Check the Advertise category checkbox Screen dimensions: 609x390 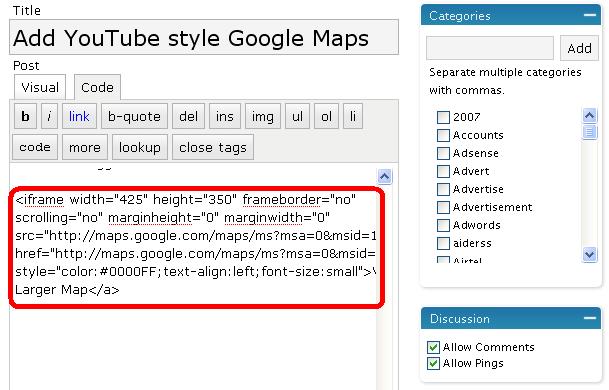click(443, 189)
